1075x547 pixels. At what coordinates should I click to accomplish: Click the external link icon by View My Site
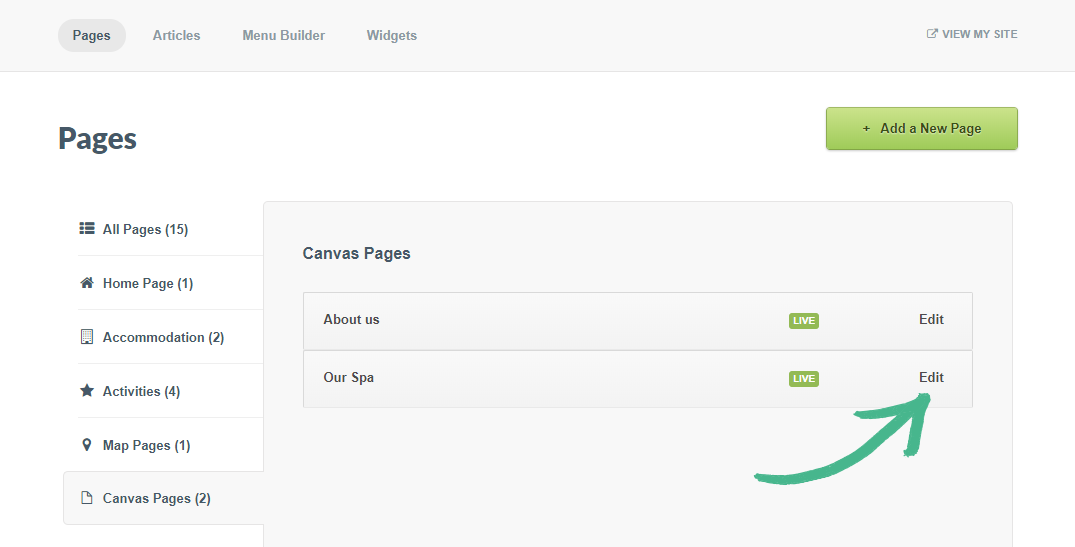932,34
